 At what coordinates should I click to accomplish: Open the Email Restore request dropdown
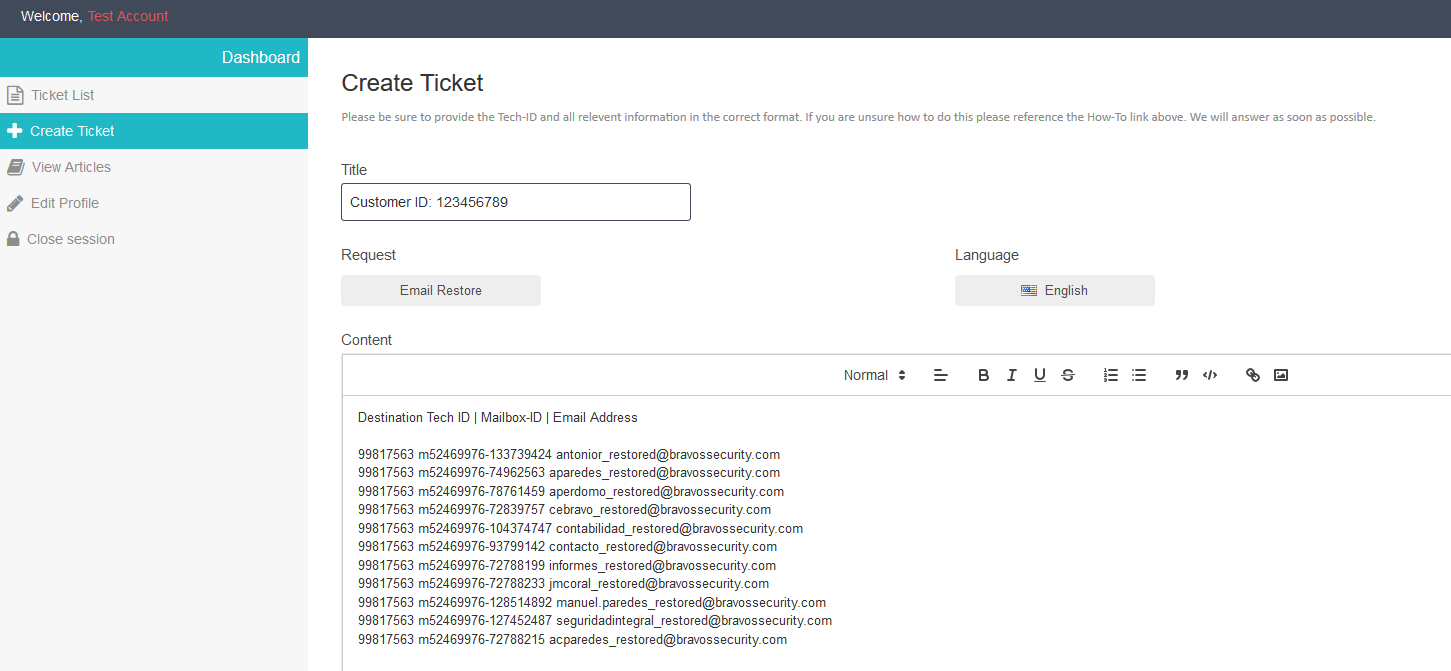click(x=441, y=291)
